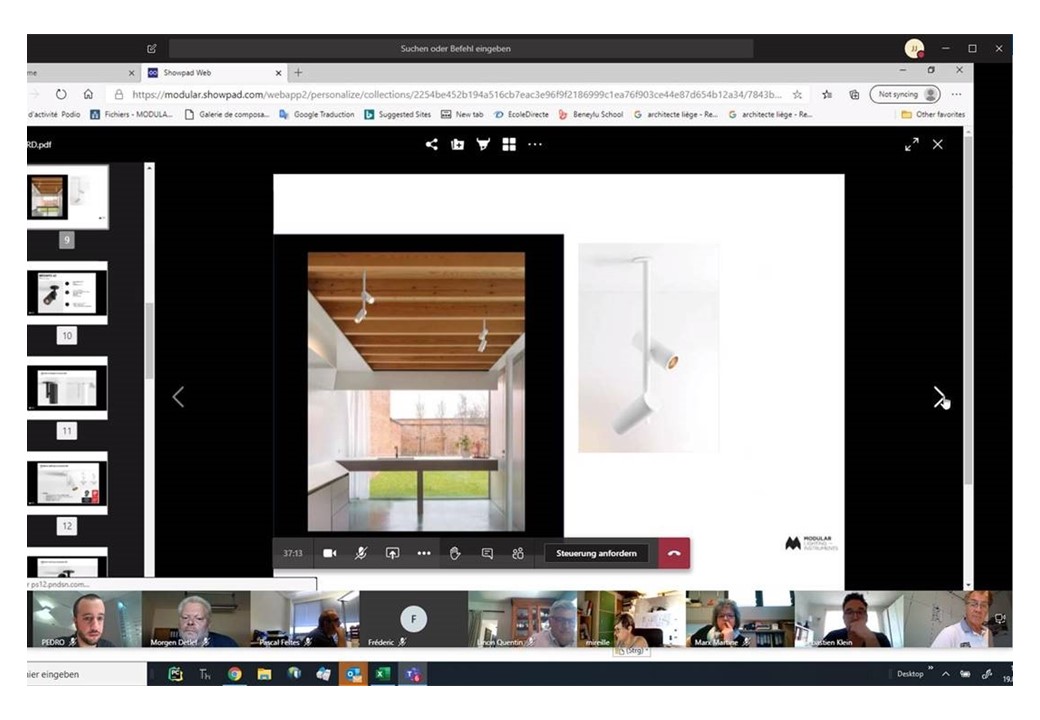Hang up the call with the red button
Viewport: 1040px width, 720px height.
tap(674, 553)
